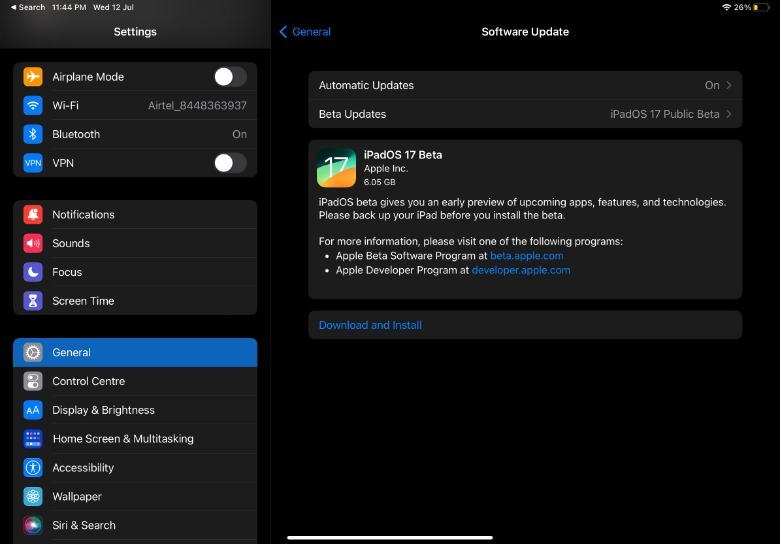Return to Search app in status bar
Viewport: 780px width, 544px height.
coord(28,7)
